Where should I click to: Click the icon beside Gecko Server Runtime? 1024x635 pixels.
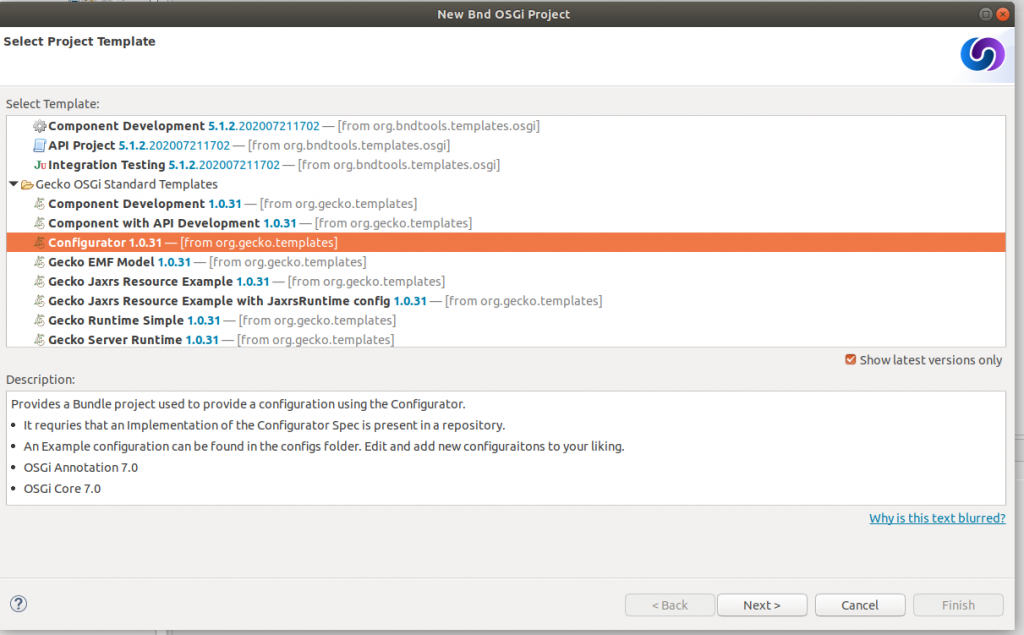[40, 340]
